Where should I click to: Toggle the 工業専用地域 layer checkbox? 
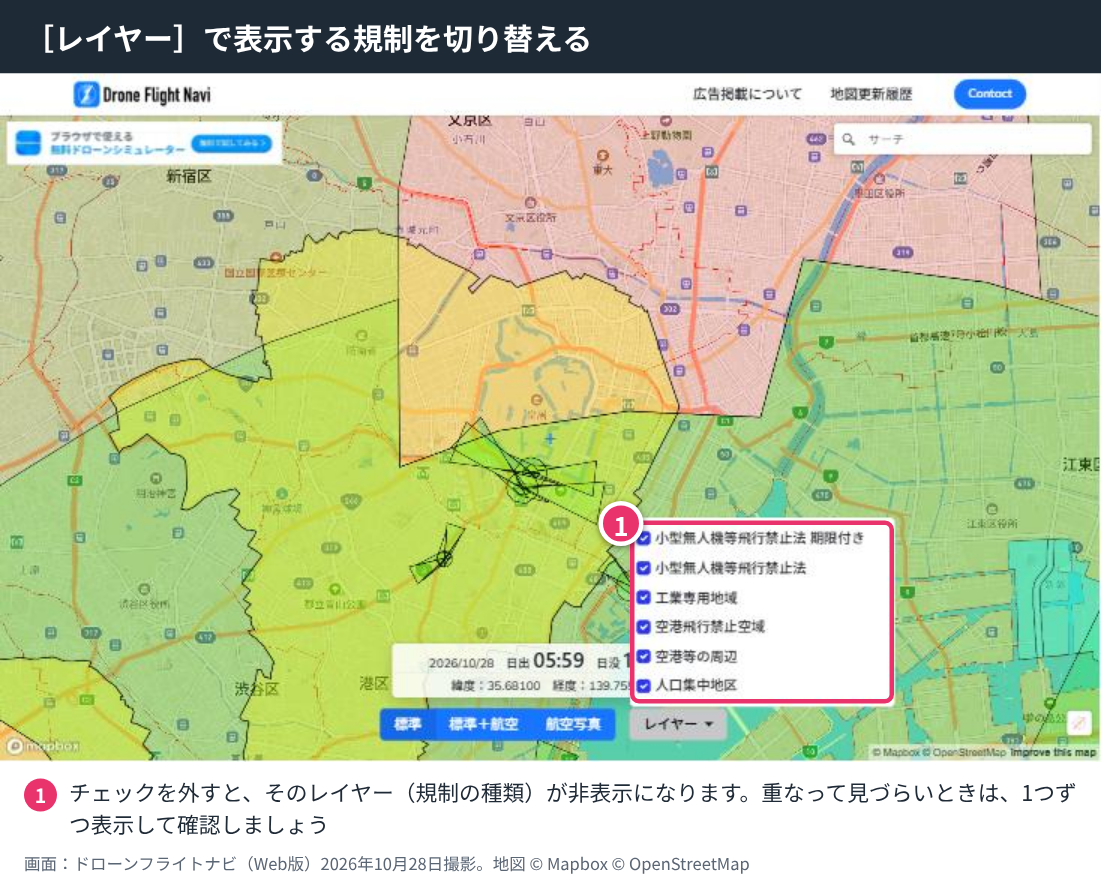(x=644, y=598)
